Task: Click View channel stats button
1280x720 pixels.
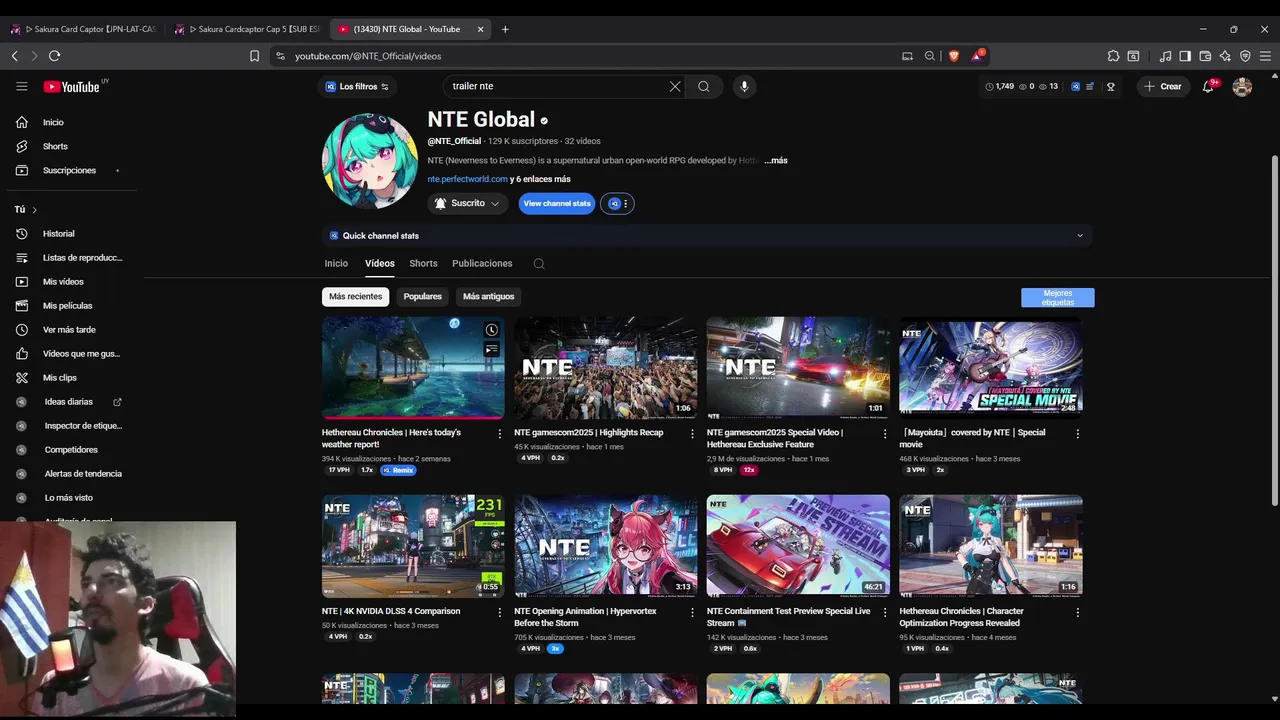Action: [557, 203]
